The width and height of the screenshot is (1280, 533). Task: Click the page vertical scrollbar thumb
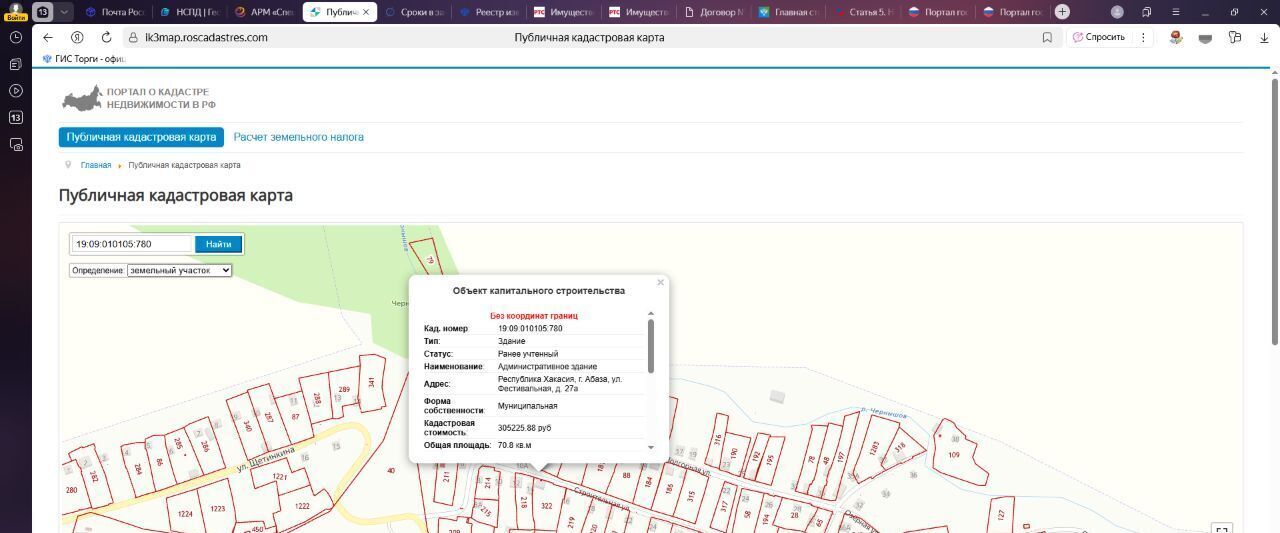(1274, 210)
